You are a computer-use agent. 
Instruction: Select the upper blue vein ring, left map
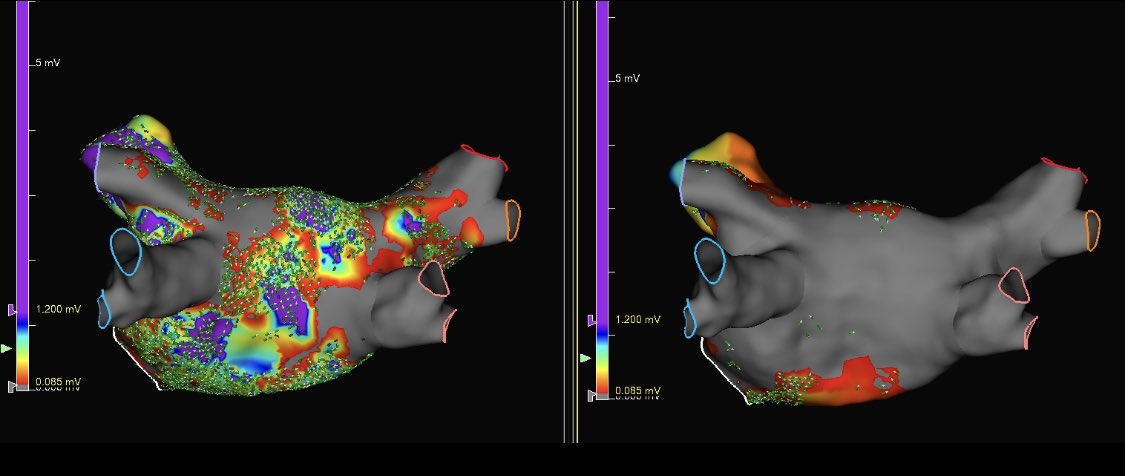[126, 251]
